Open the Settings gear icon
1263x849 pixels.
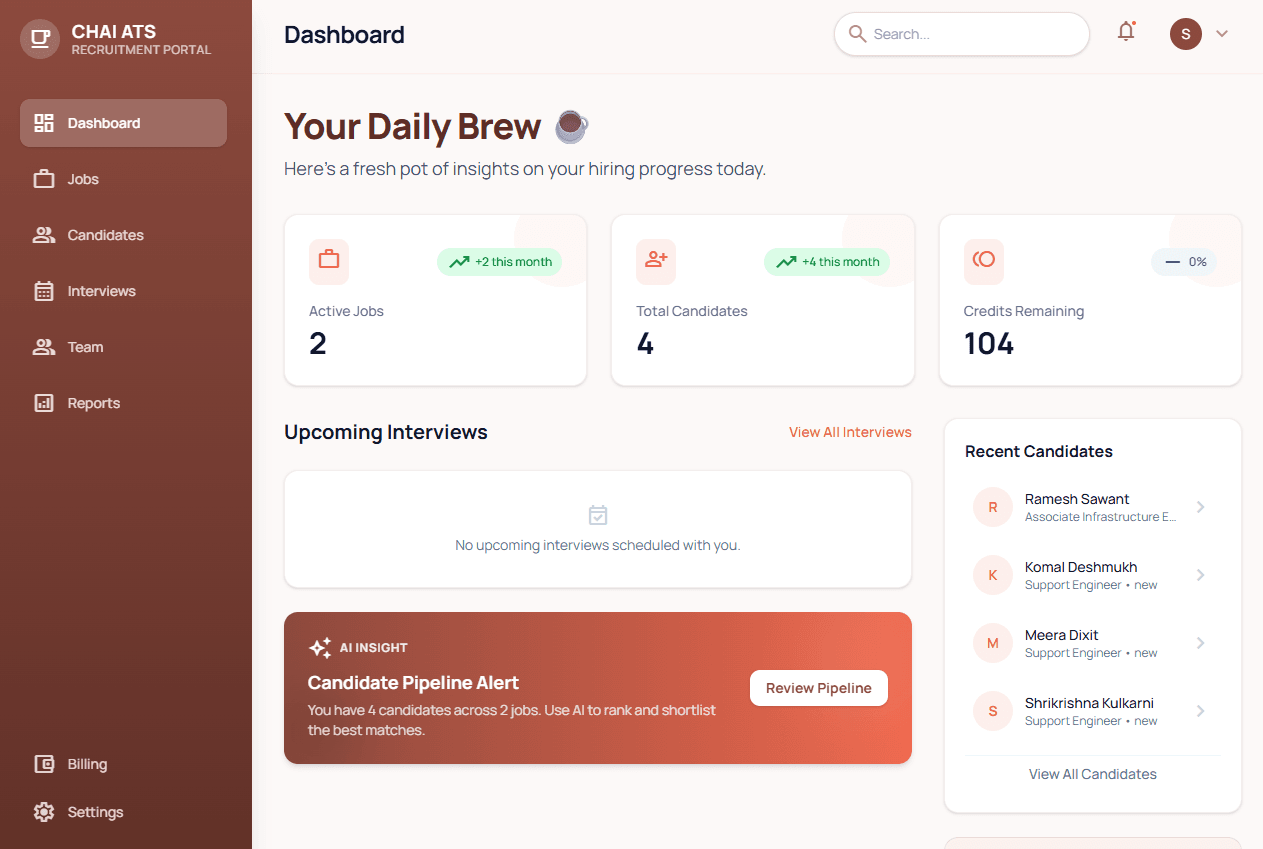(x=44, y=812)
